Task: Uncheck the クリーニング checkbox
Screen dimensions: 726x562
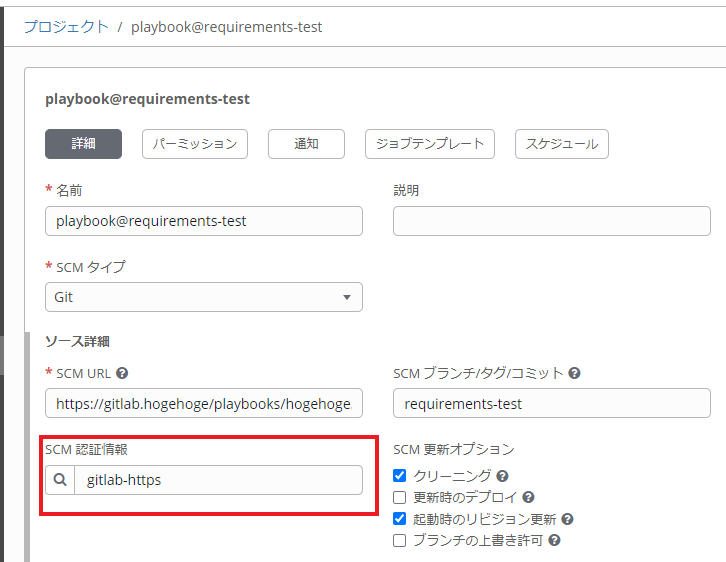Action: coord(400,475)
